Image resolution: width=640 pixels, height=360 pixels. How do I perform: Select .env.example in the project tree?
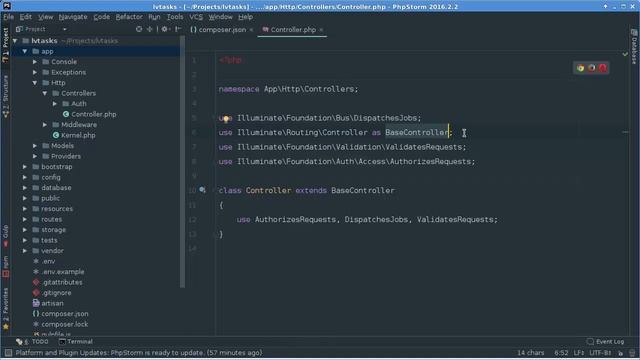pos(63,272)
